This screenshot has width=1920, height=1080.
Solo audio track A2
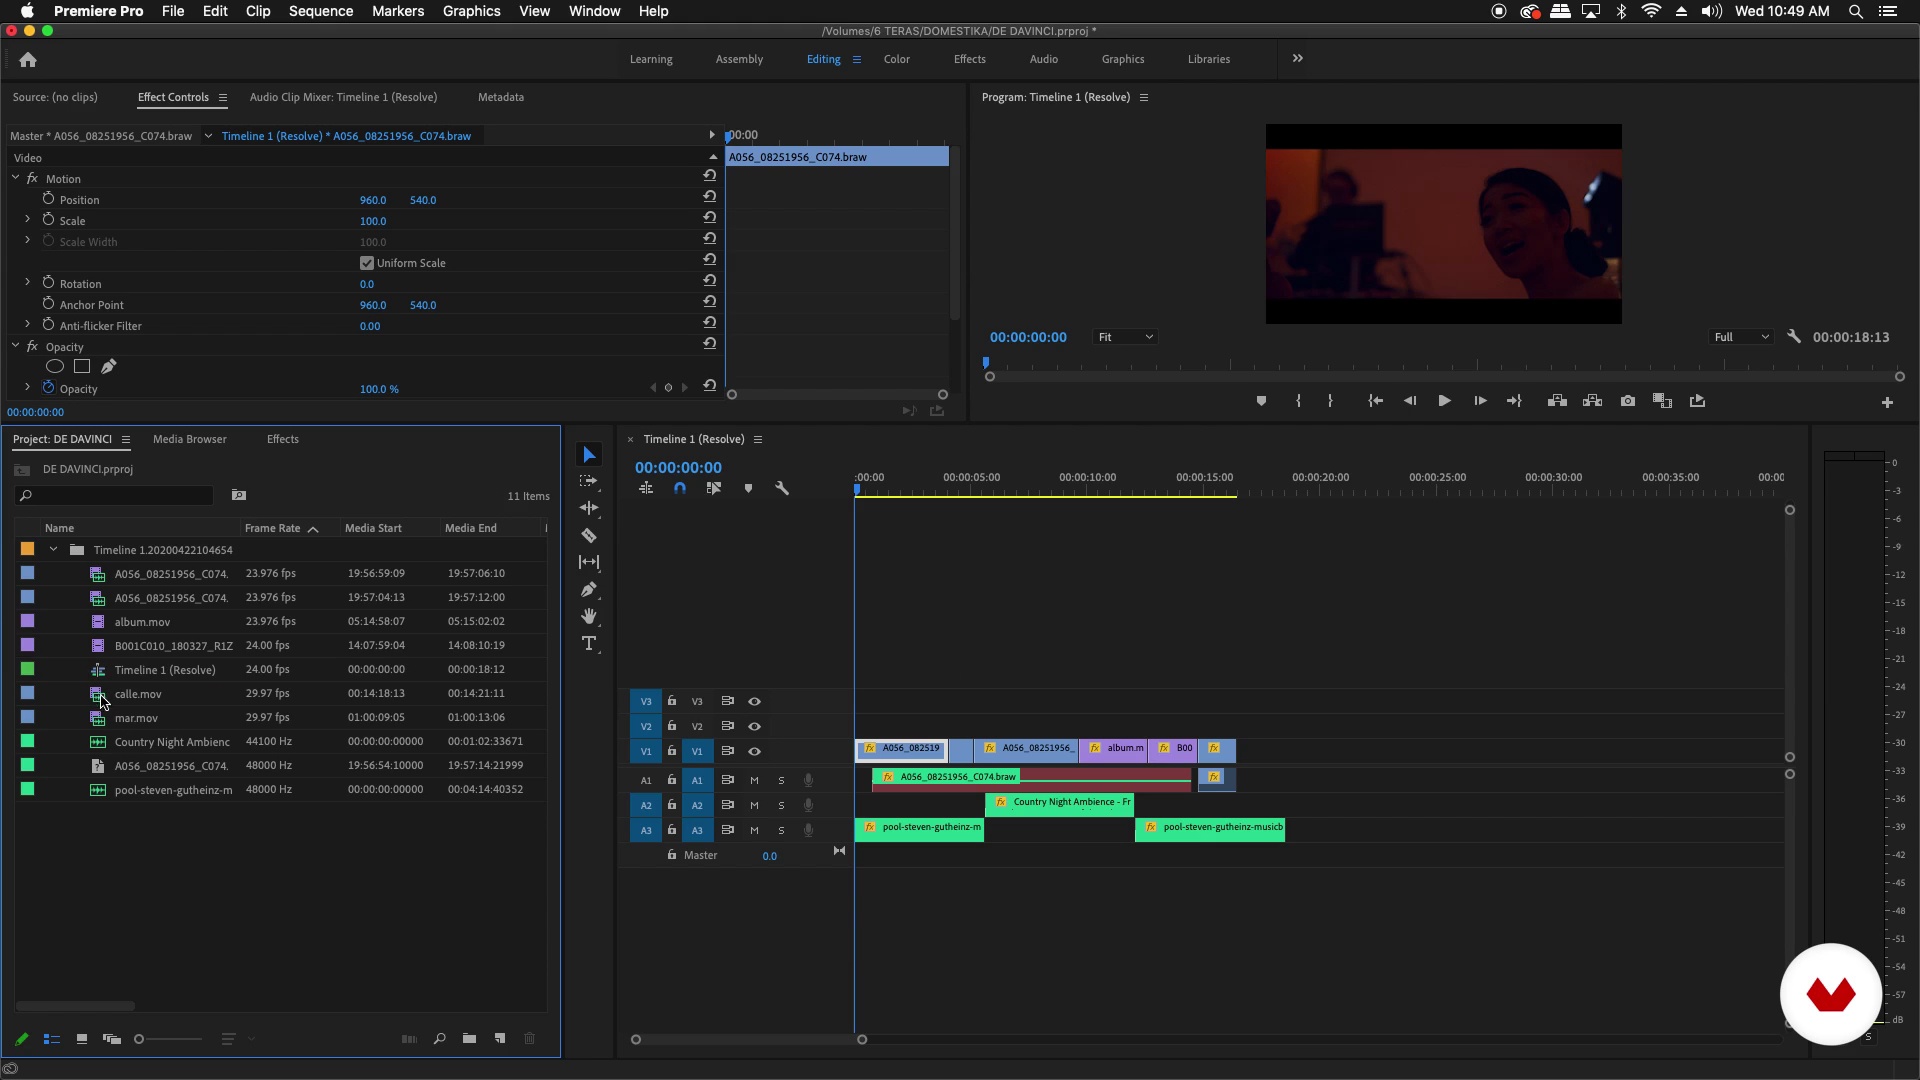(x=781, y=805)
